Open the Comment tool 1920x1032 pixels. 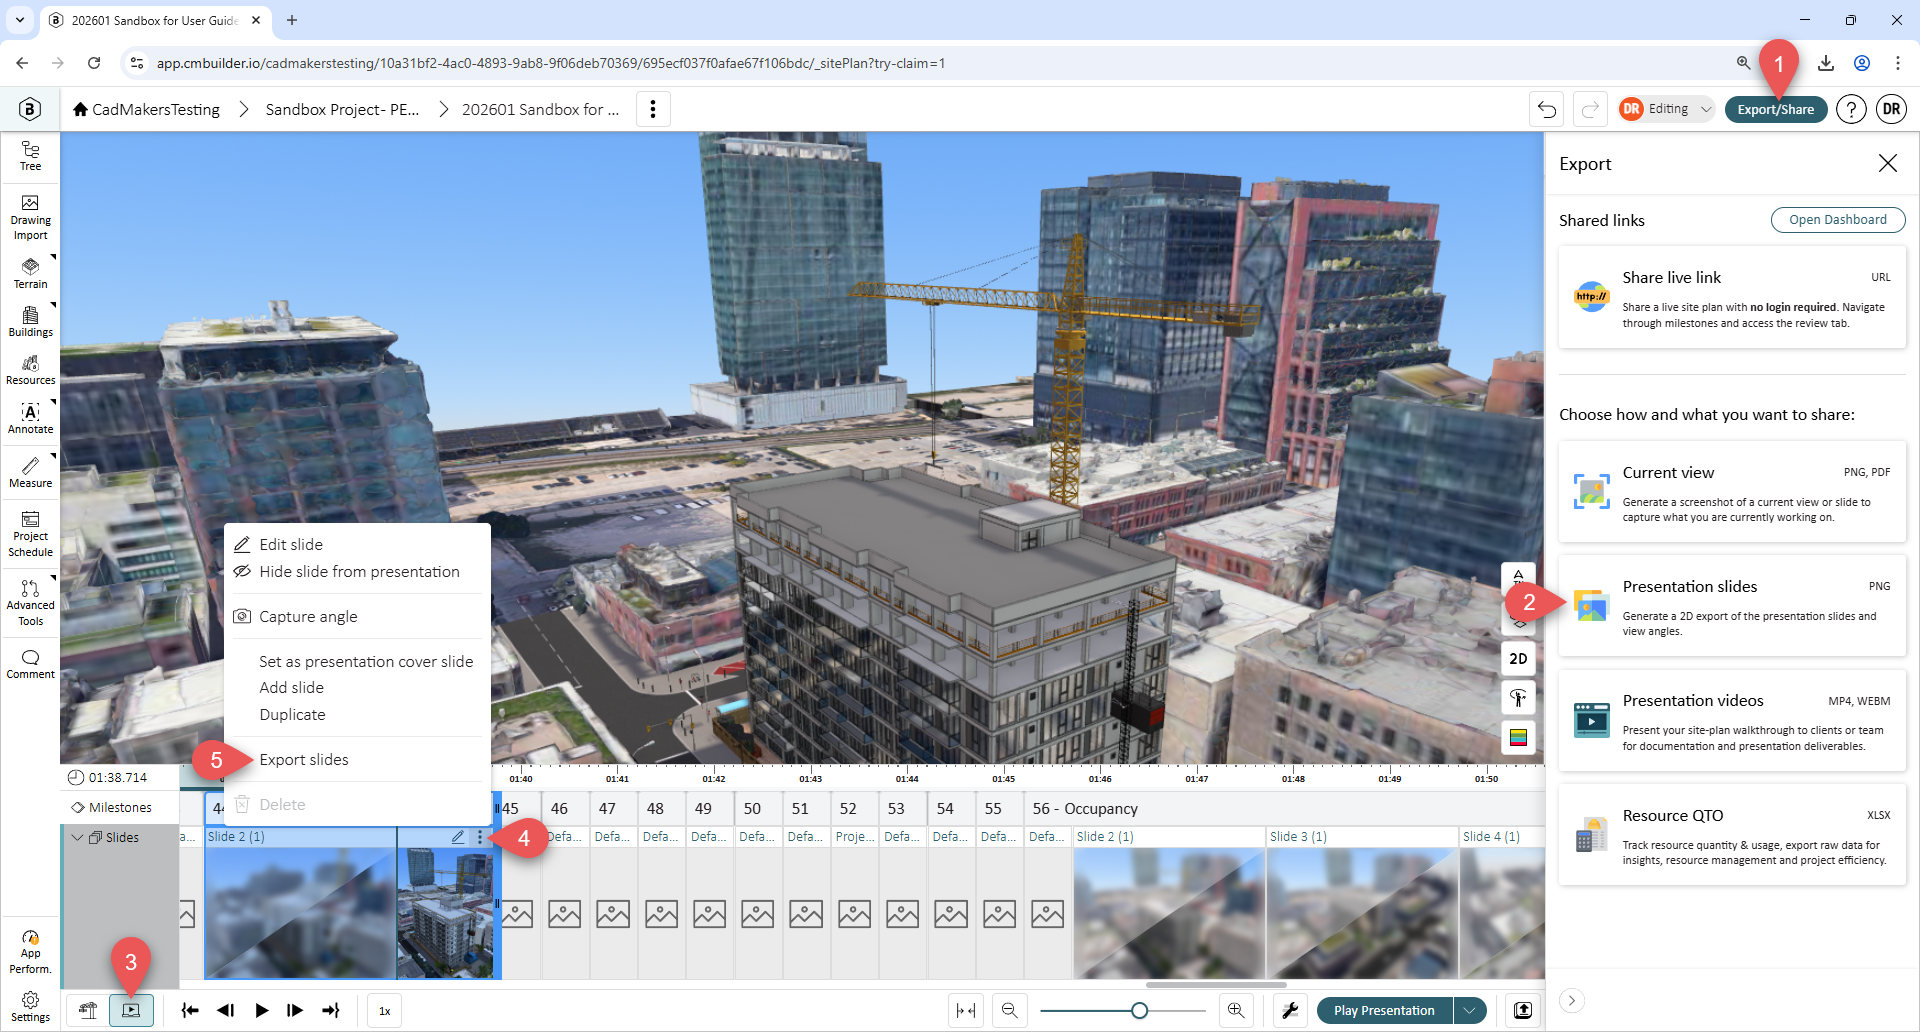click(x=30, y=664)
